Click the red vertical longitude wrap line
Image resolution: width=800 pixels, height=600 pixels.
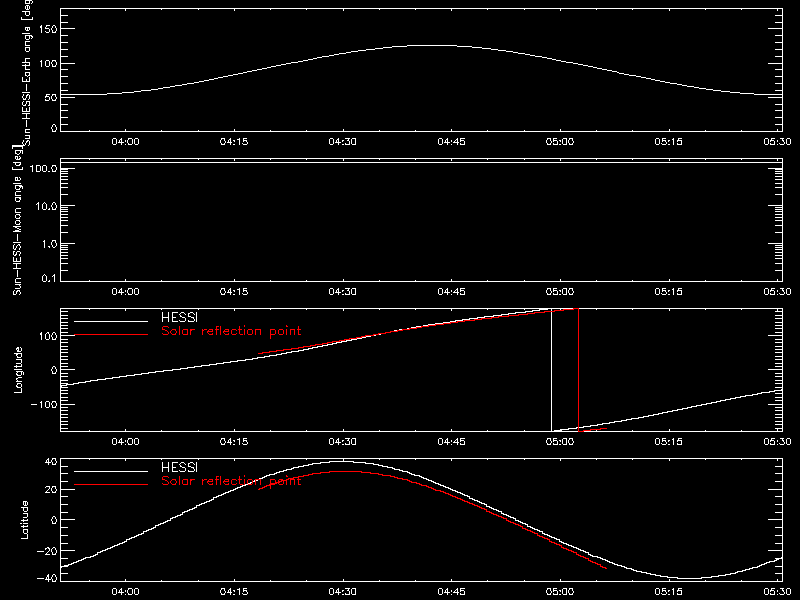578,370
